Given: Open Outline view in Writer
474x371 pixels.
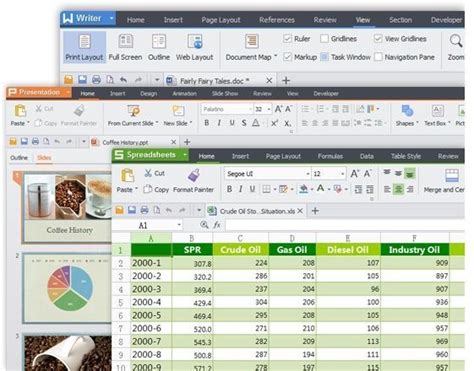Looking at the screenshot, I should click(159, 47).
